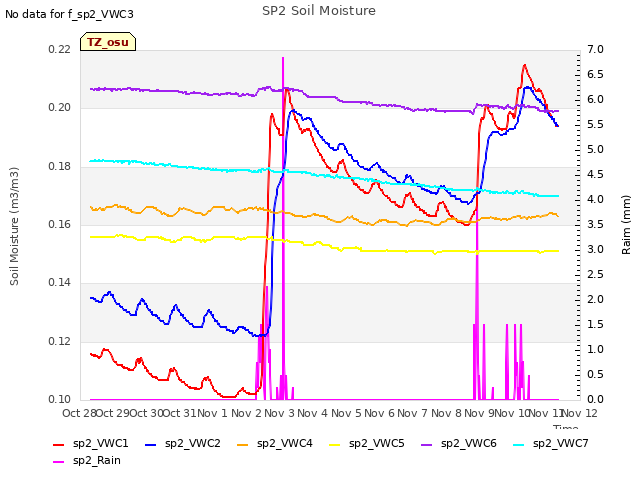
Task: Click the sp2_VWC5 legend entry
Action: pos(367,443)
